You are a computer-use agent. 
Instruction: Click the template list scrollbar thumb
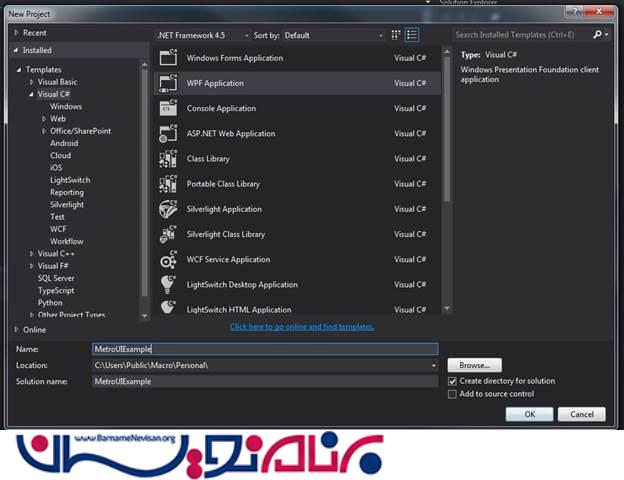coord(447,129)
